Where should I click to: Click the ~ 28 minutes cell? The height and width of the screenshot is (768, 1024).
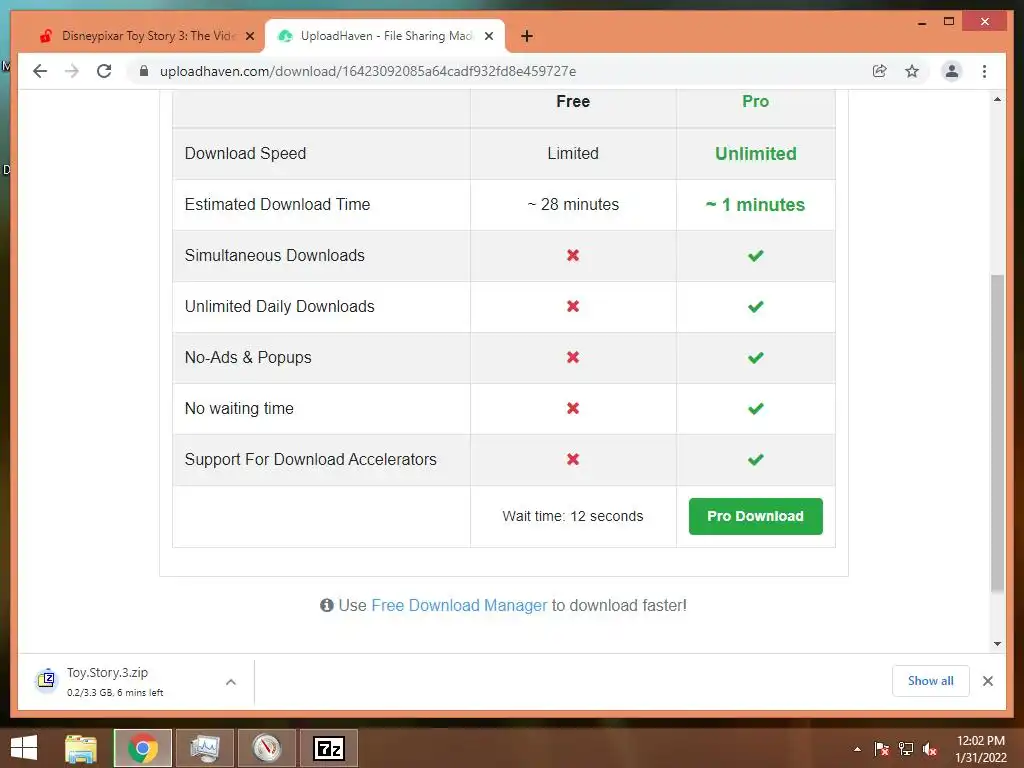(x=573, y=204)
